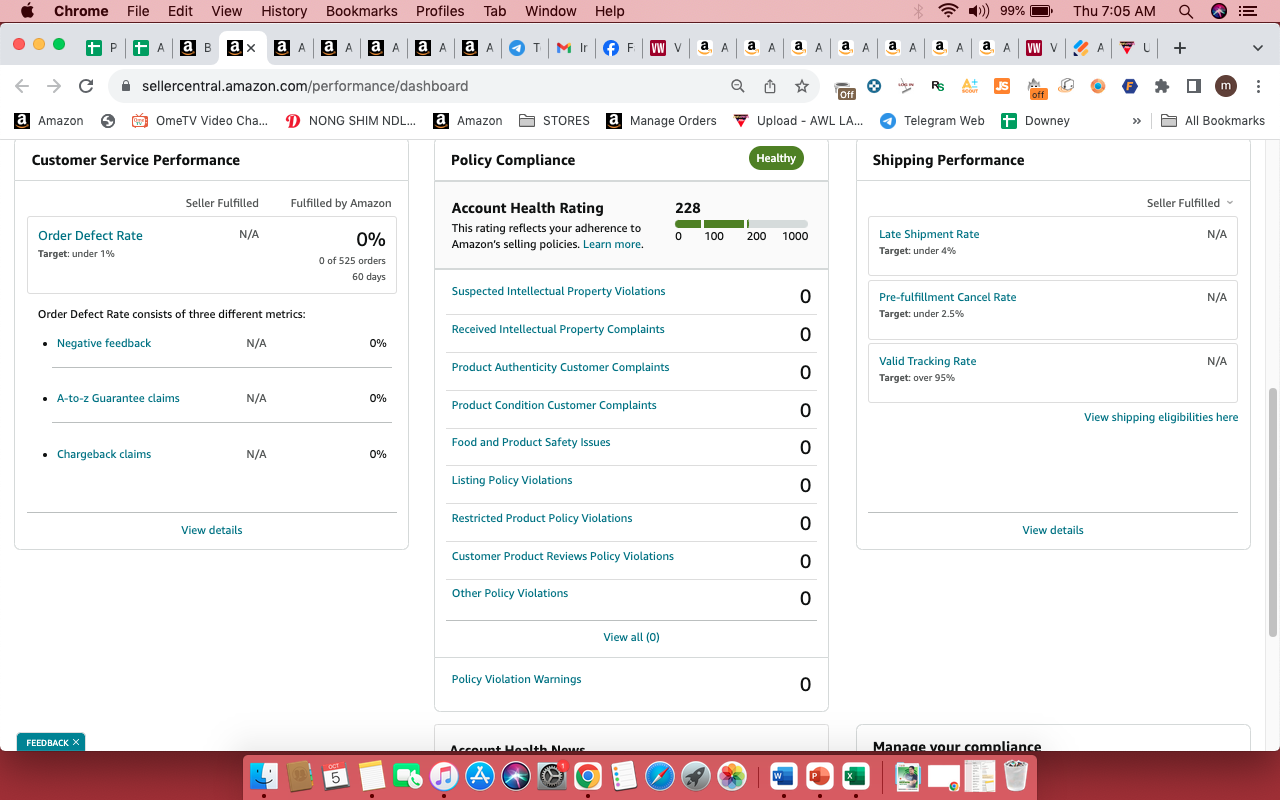Open the Order Defect Rate link
This screenshot has width=1280, height=800.
90,236
